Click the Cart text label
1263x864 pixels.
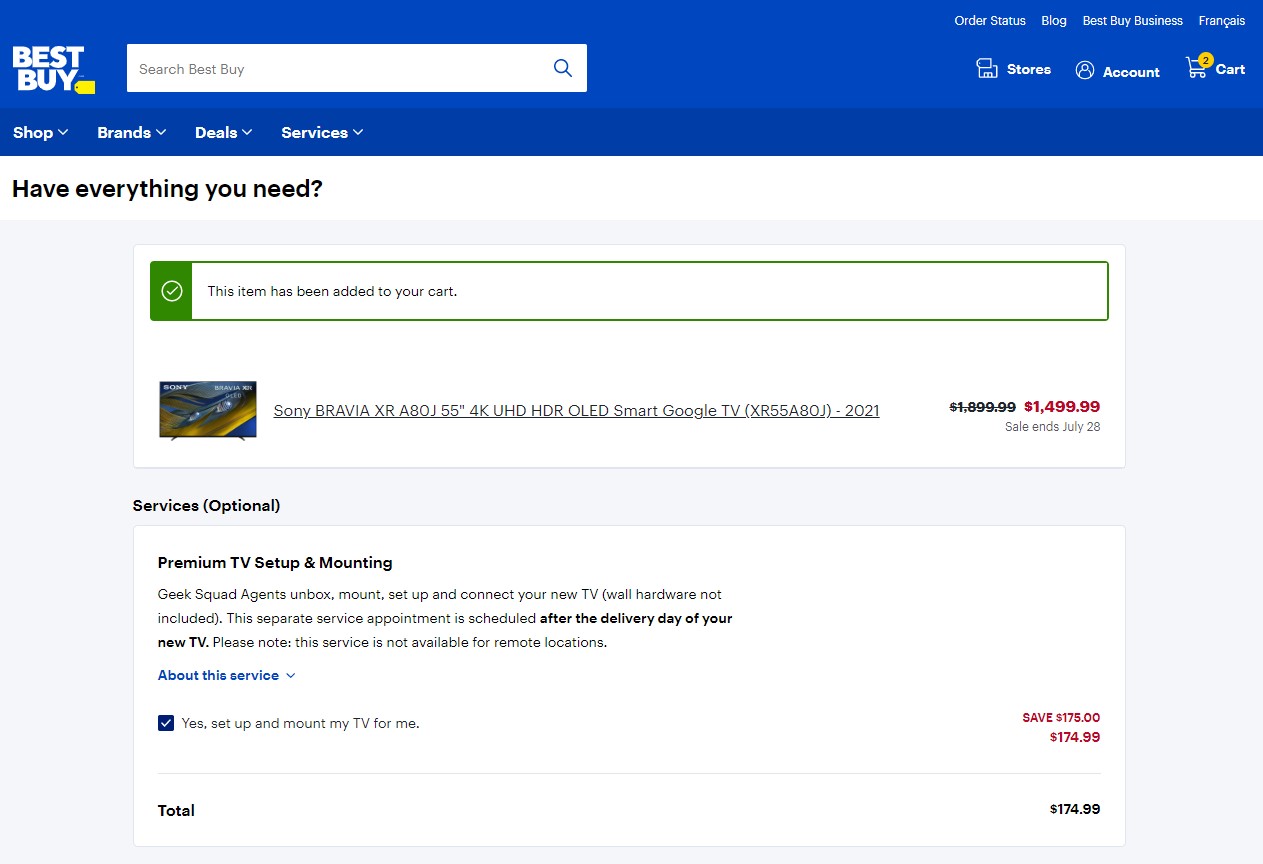click(1230, 69)
